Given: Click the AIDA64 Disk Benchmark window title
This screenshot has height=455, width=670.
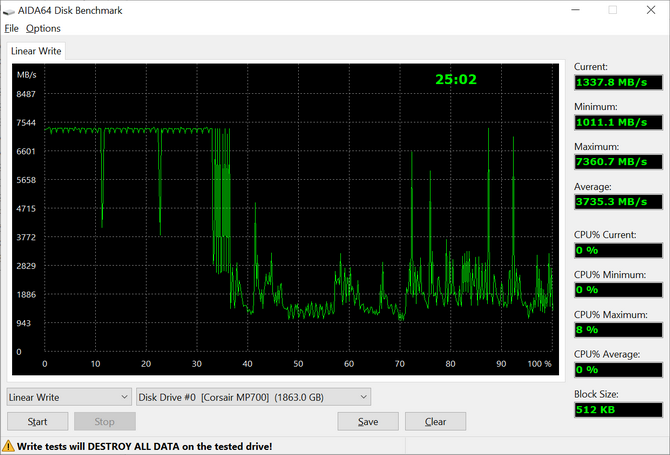Looking at the screenshot, I should tap(70, 11).
